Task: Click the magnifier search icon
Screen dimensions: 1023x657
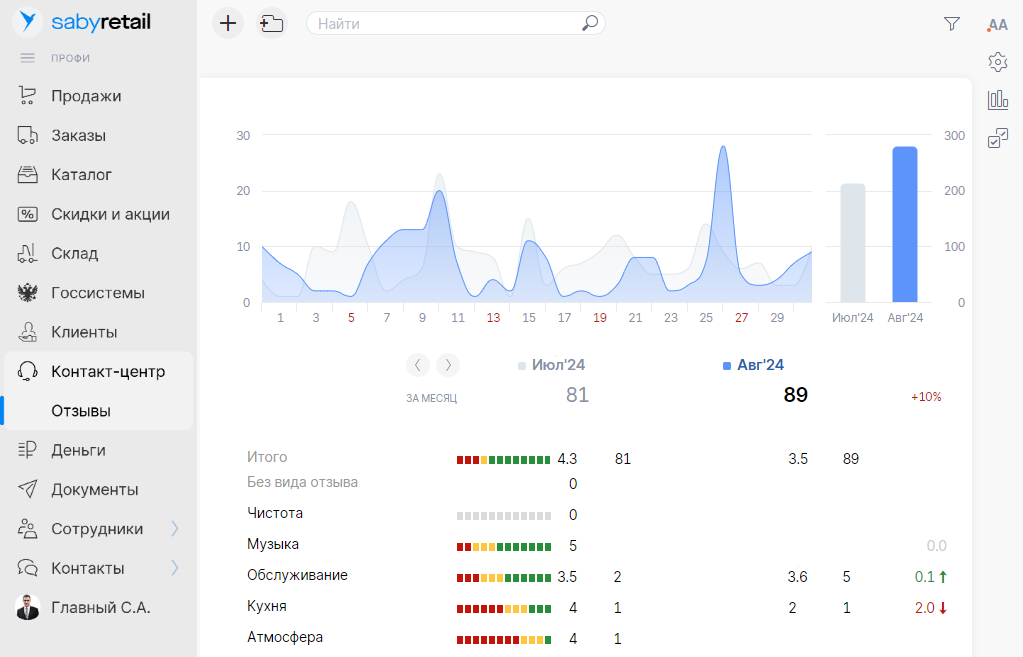Action: tap(590, 23)
